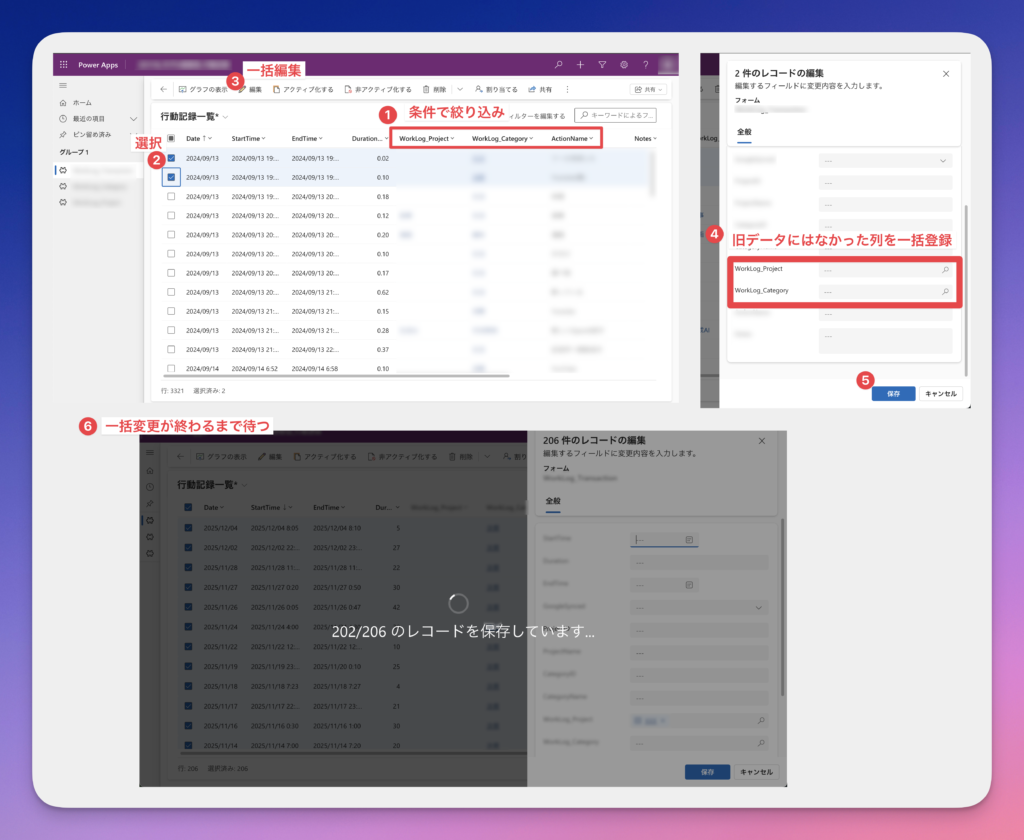1024x840 pixels.
Task: Expand 最近の項目 in the left sidebar
Action: coord(133,118)
